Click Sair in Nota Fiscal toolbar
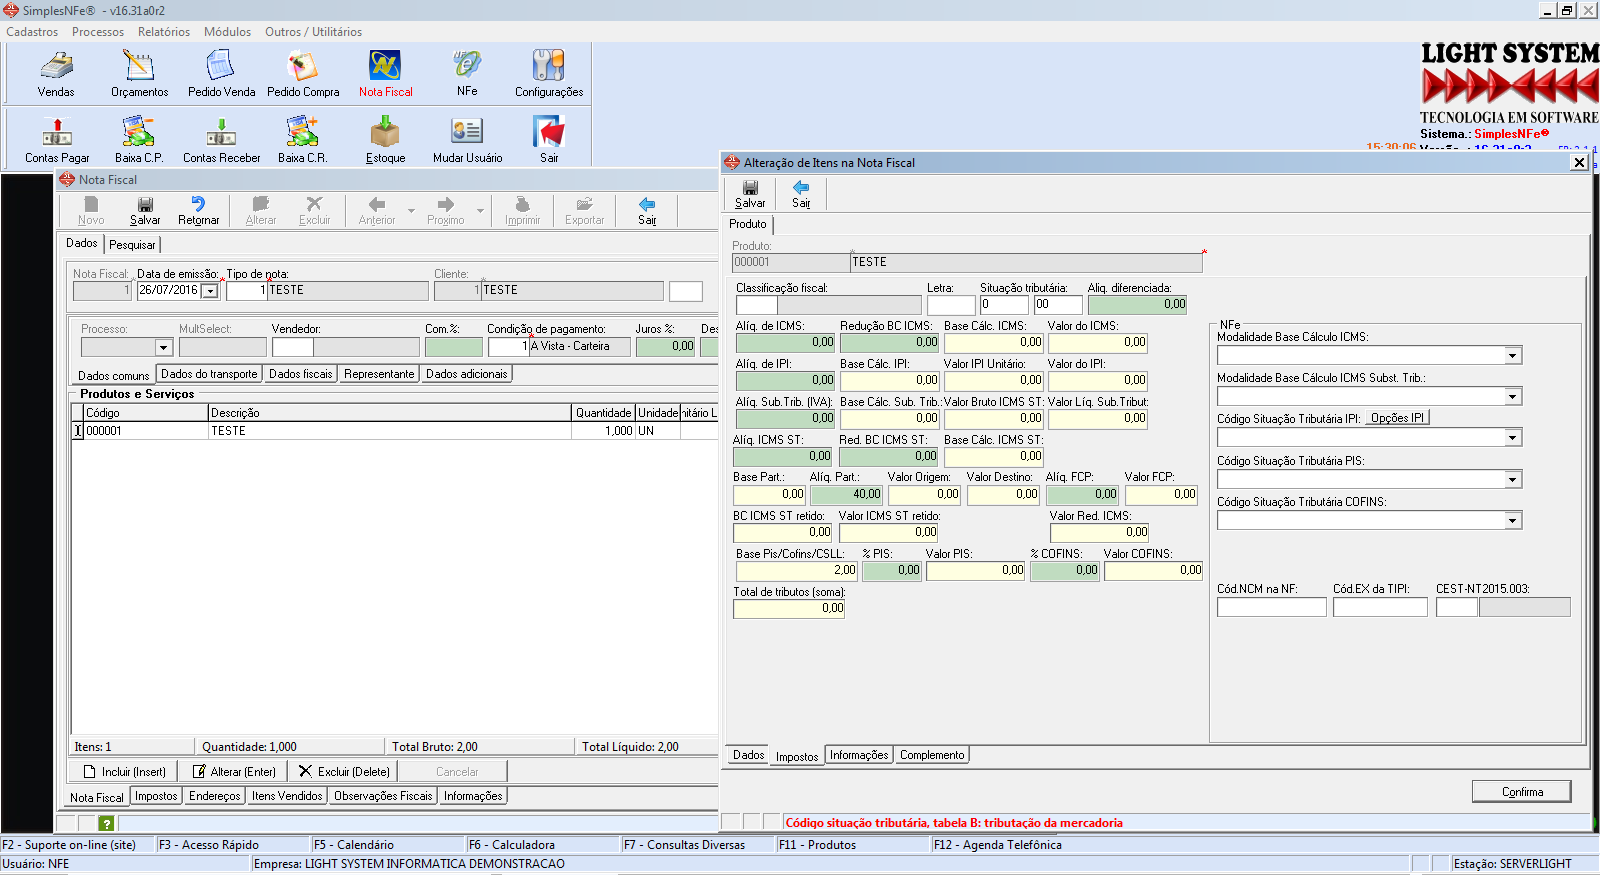 tap(647, 211)
